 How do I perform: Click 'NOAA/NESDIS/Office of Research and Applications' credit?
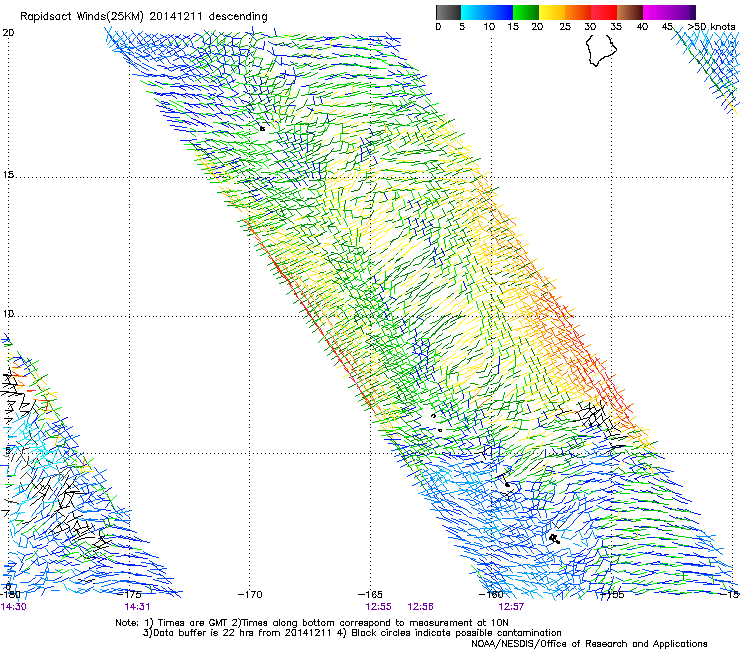(589, 644)
